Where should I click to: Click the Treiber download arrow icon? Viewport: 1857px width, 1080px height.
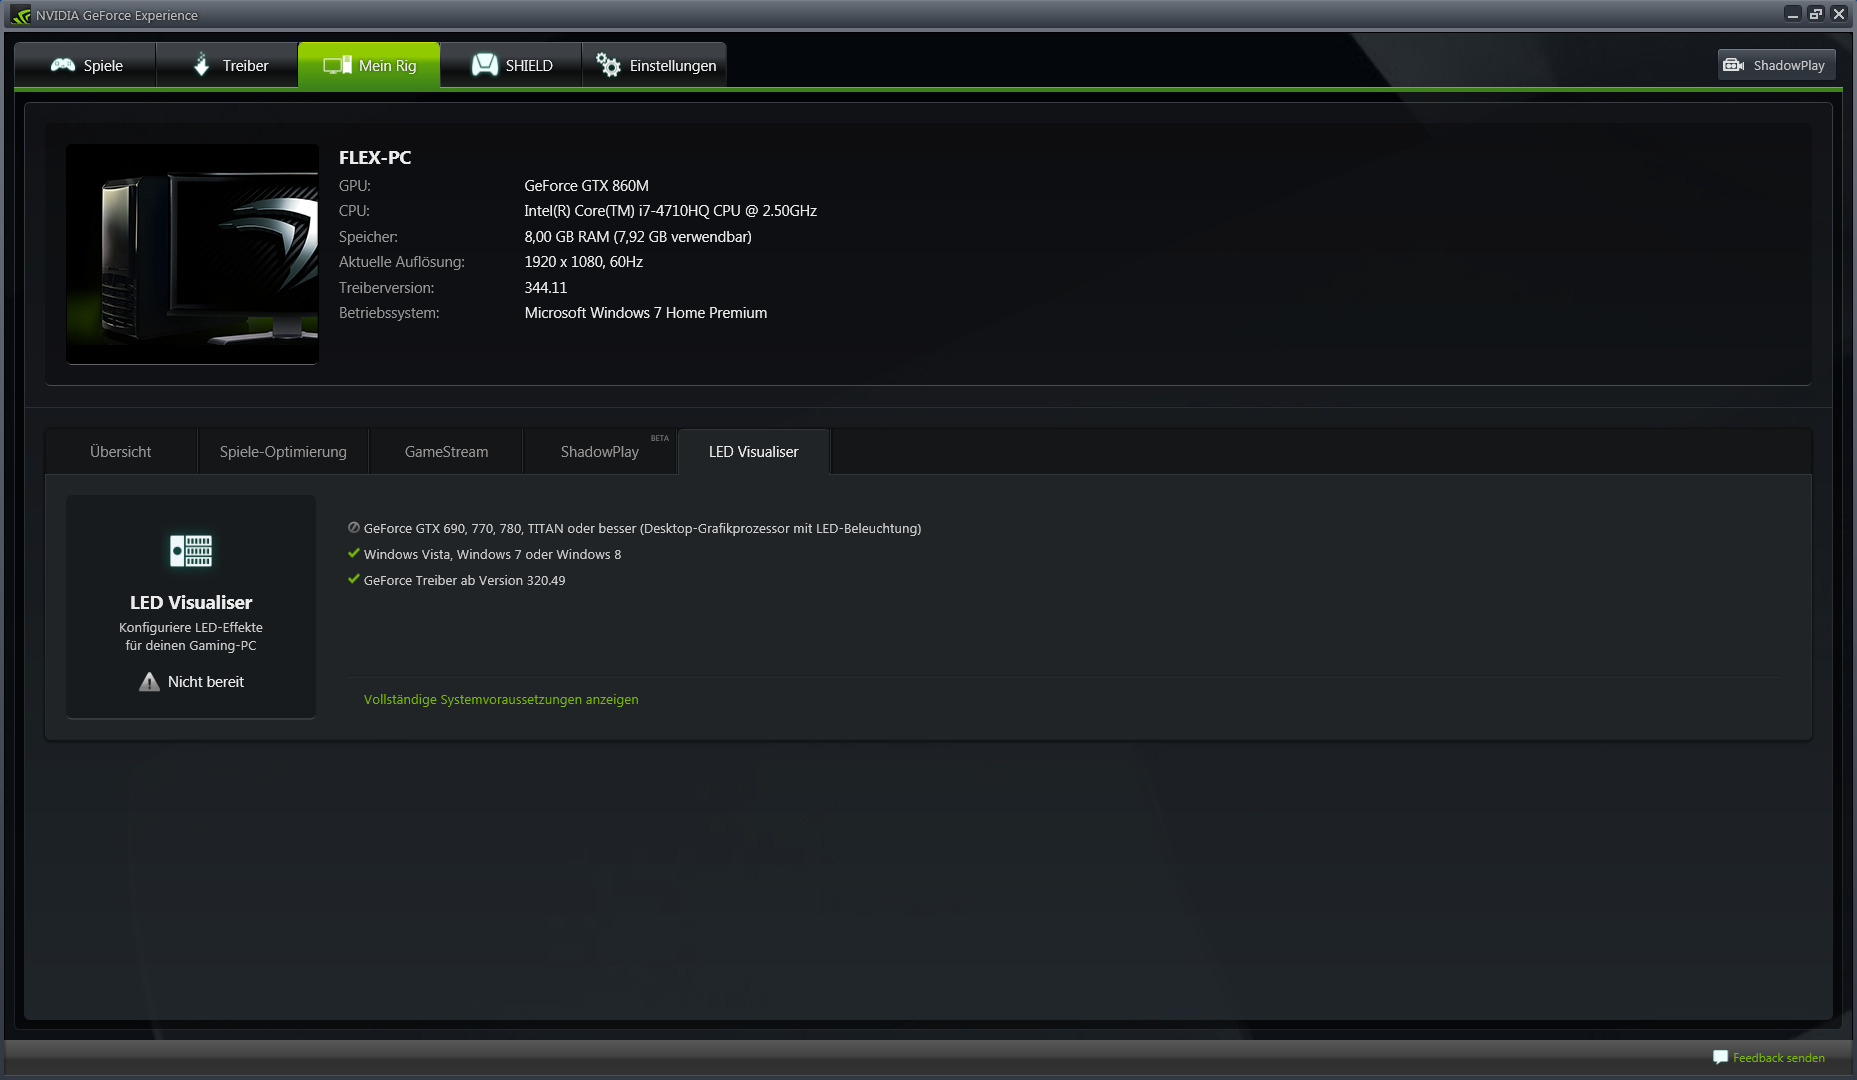coord(201,64)
